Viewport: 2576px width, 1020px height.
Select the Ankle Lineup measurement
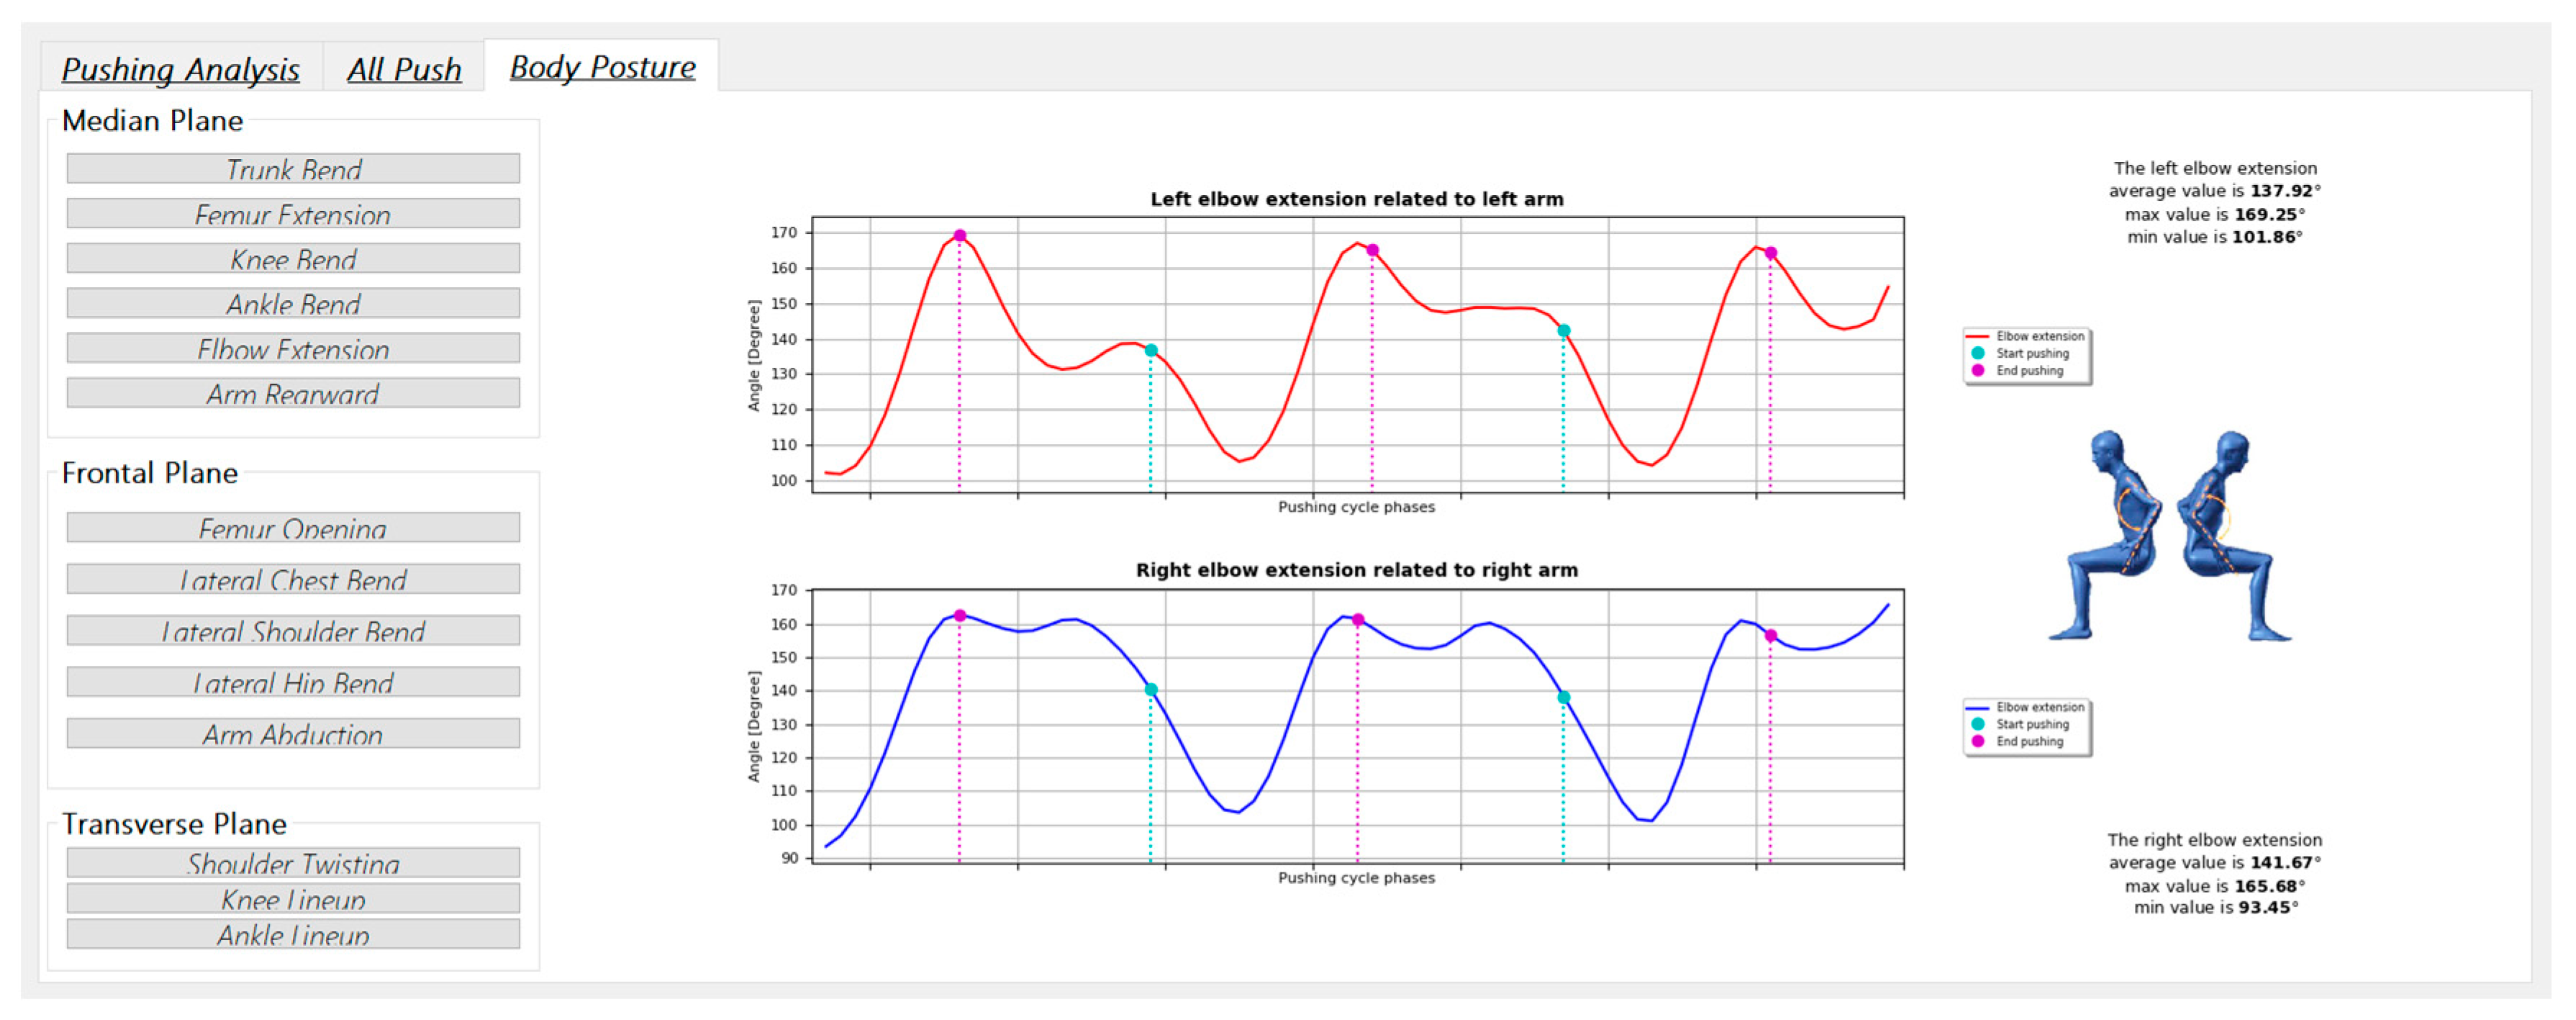(x=293, y=935)
